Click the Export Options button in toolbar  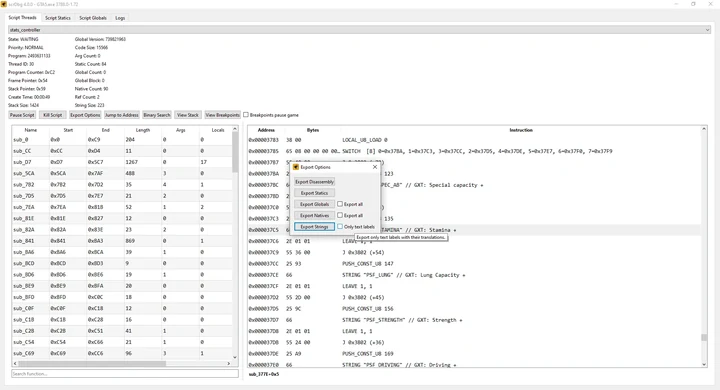[x=85, y=115]
